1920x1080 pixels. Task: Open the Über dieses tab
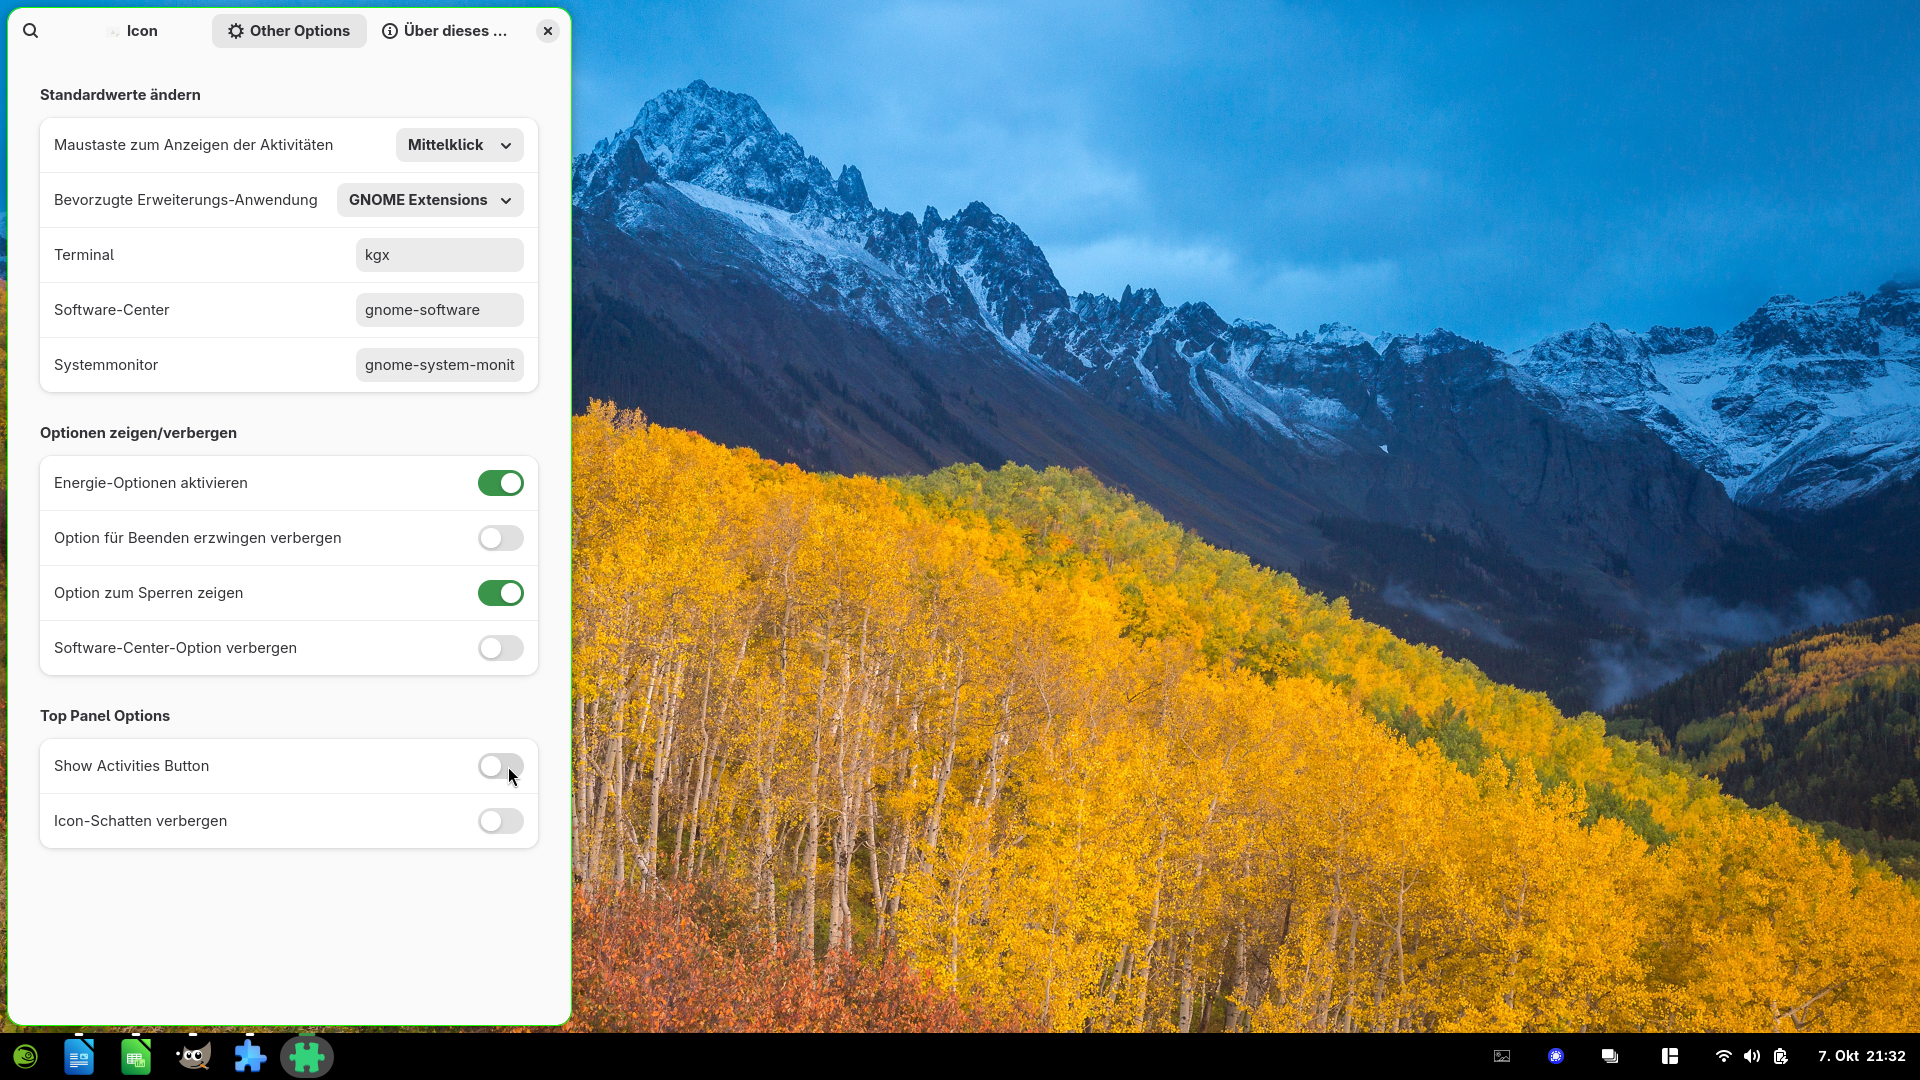point(445,31)
